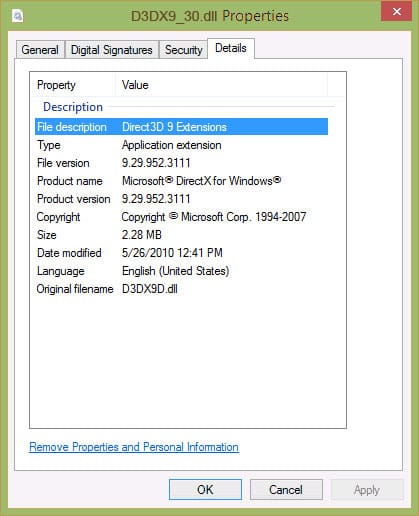Select the File description row
The height and width of the screenshot is (516, 419).
coord(181,127)
